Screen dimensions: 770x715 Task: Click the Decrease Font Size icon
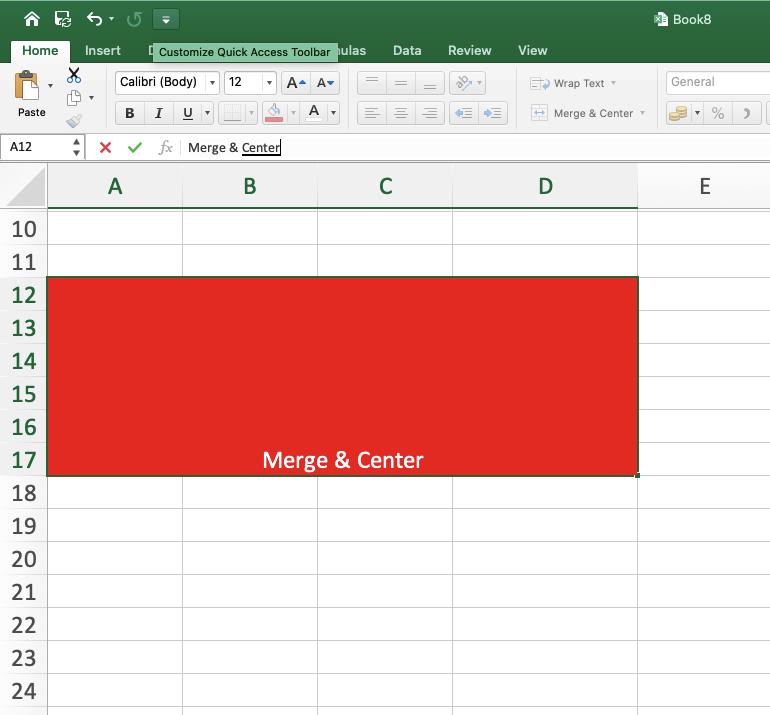coord(325,82)
